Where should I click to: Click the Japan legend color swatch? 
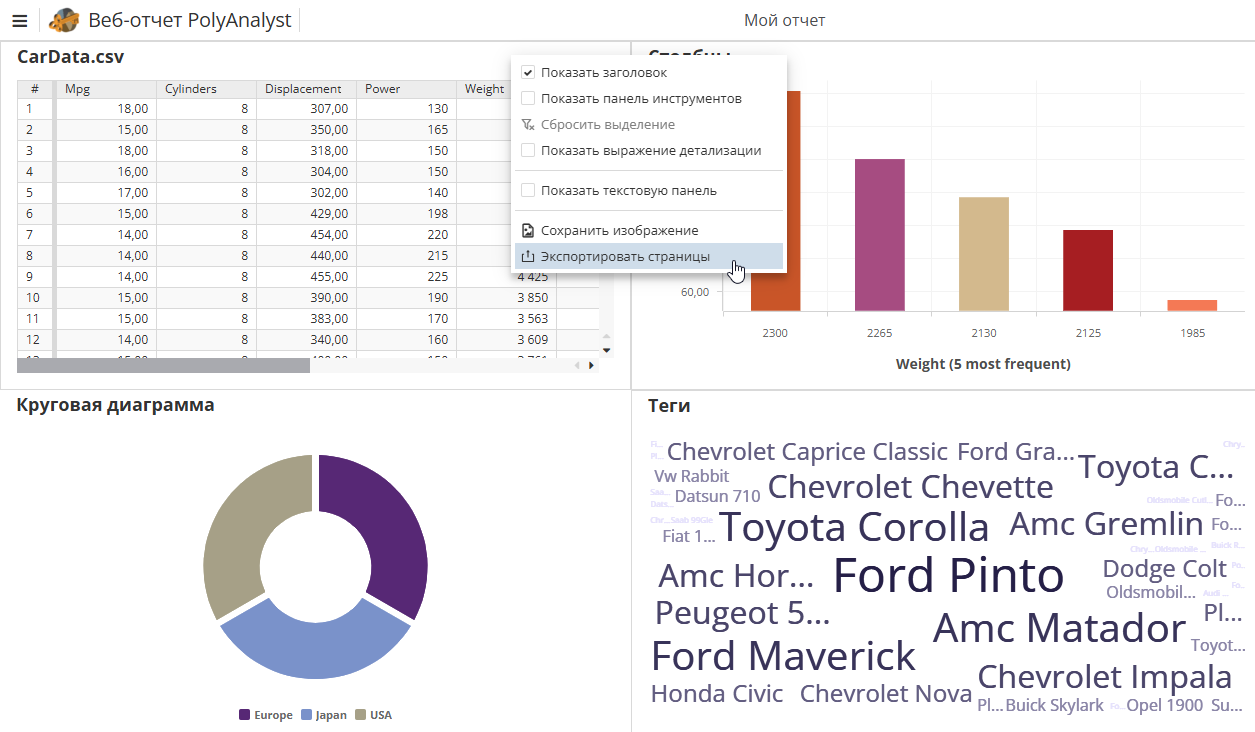[306, 715]
